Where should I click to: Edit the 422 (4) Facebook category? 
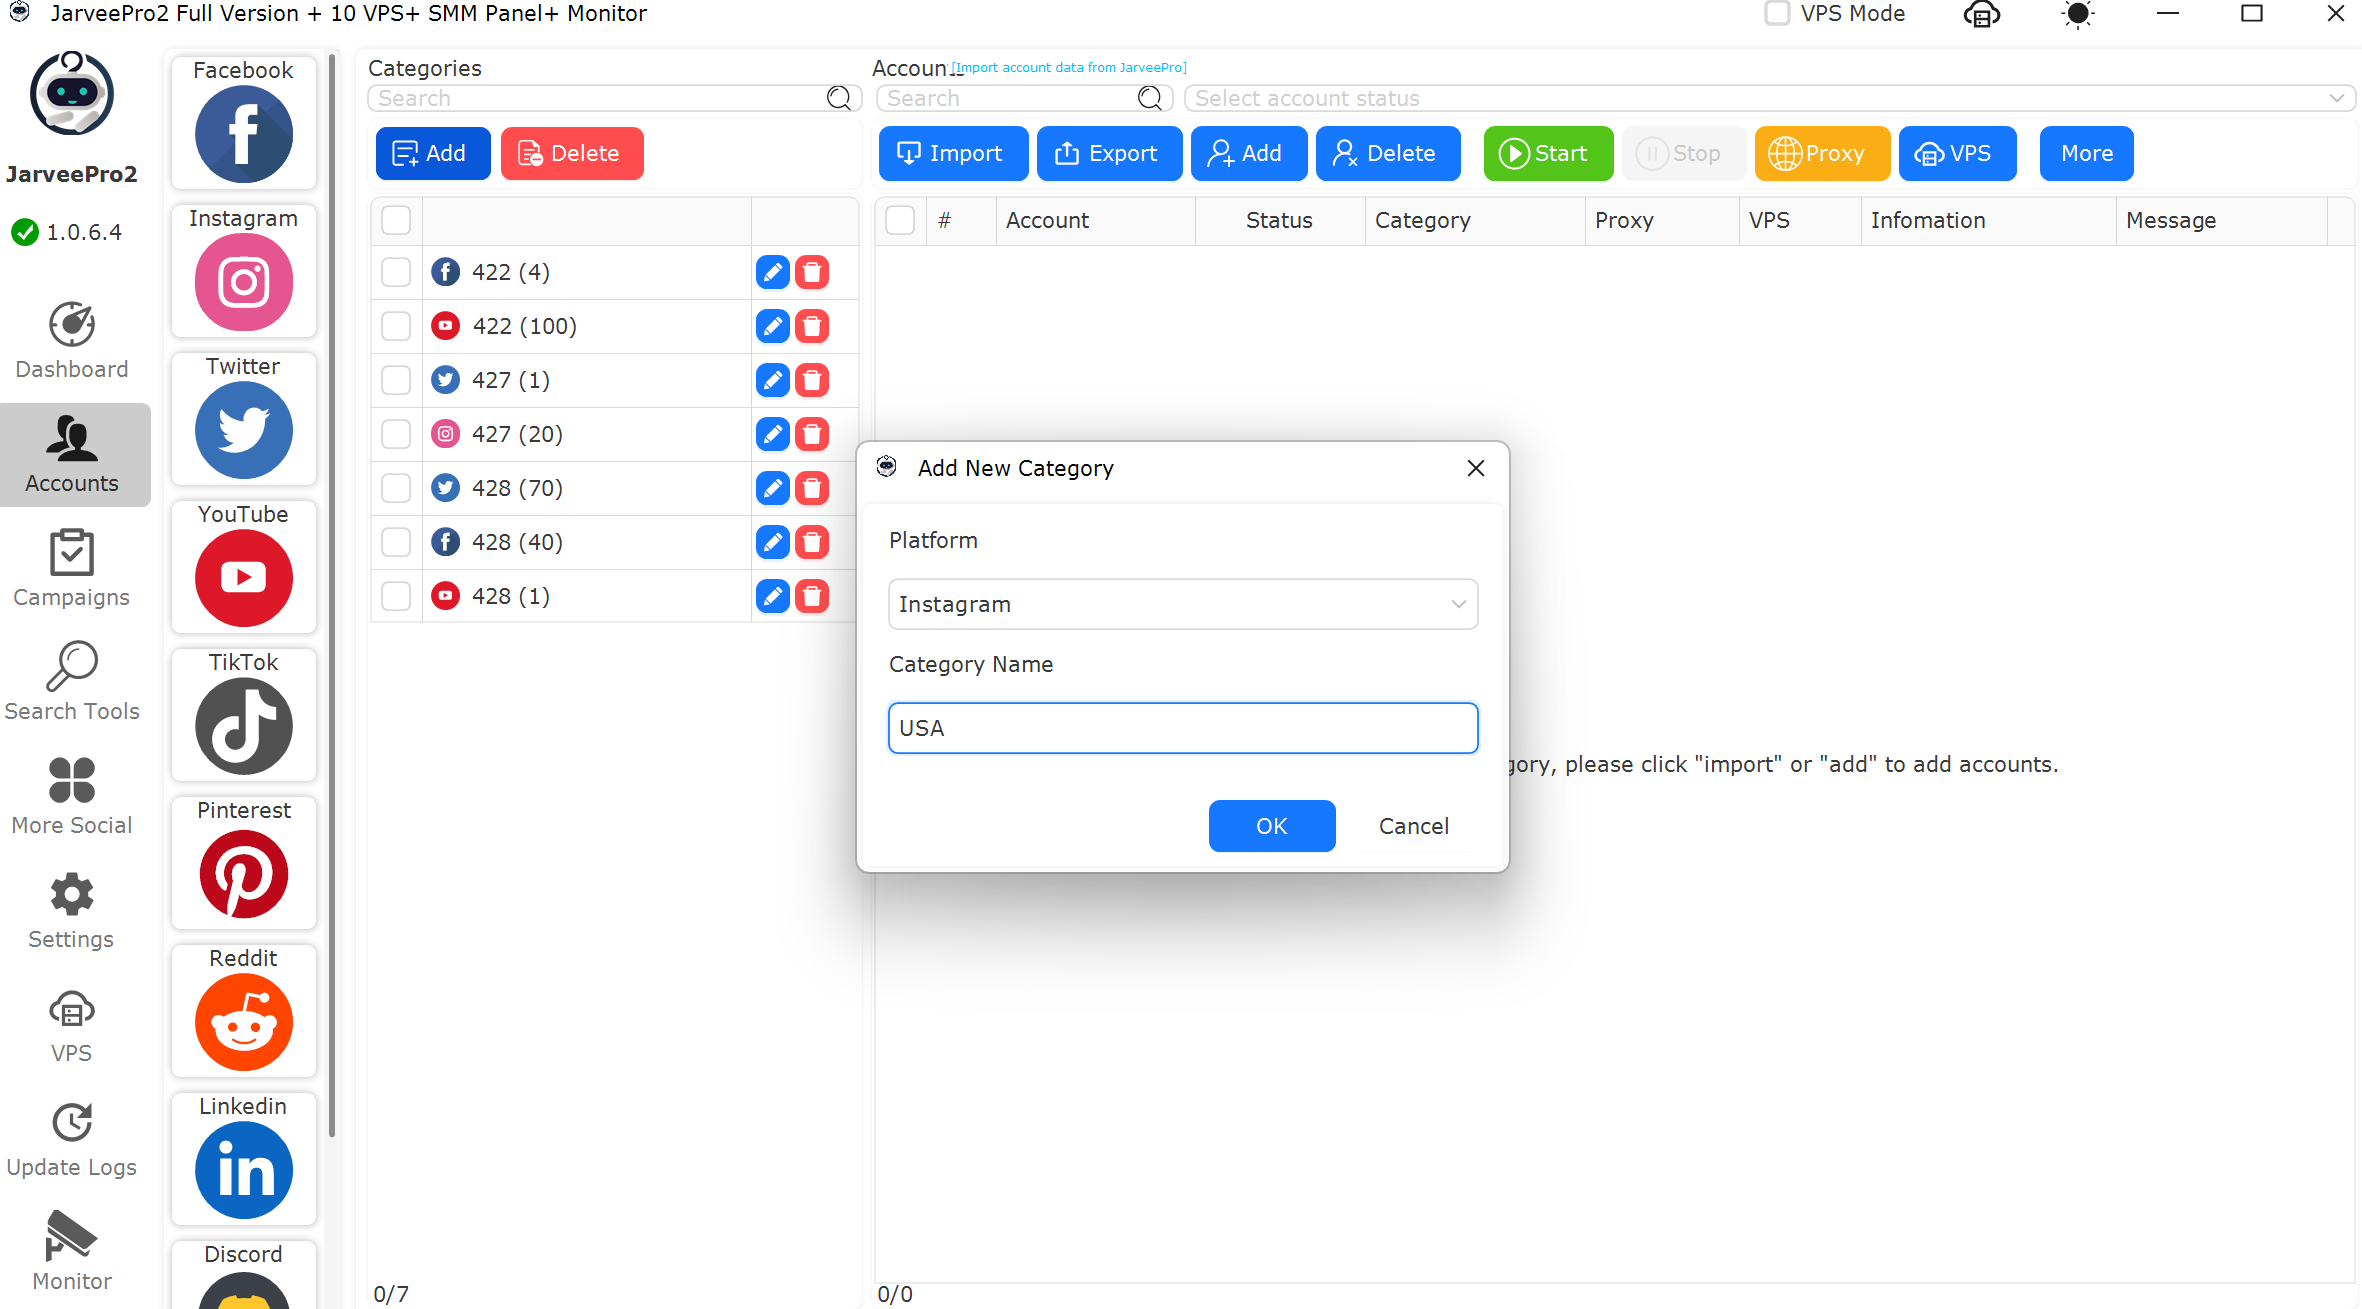click(x=773, y=272)
